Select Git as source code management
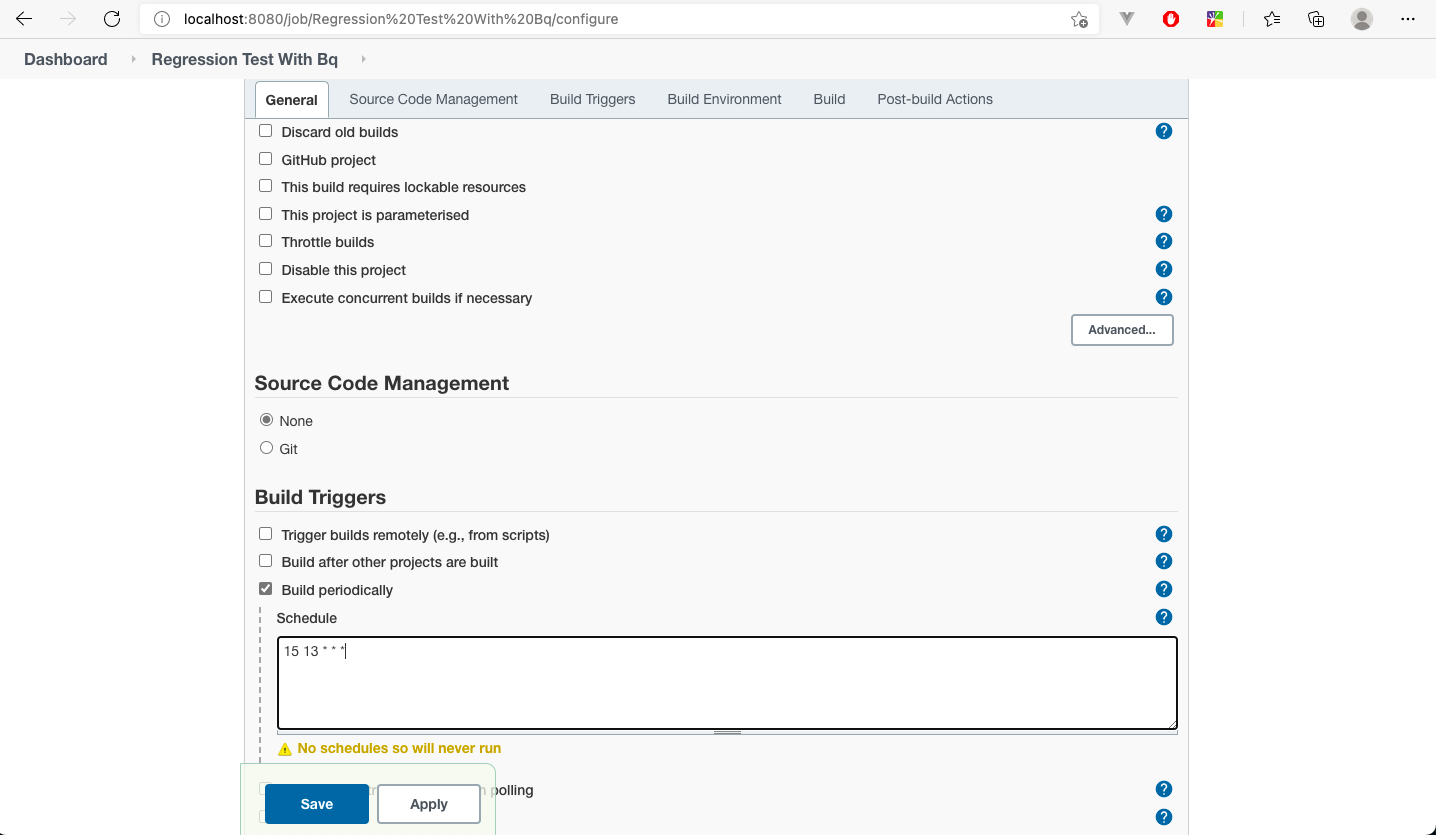This screenshot has width=1436, height=835. tap(266, 448)
